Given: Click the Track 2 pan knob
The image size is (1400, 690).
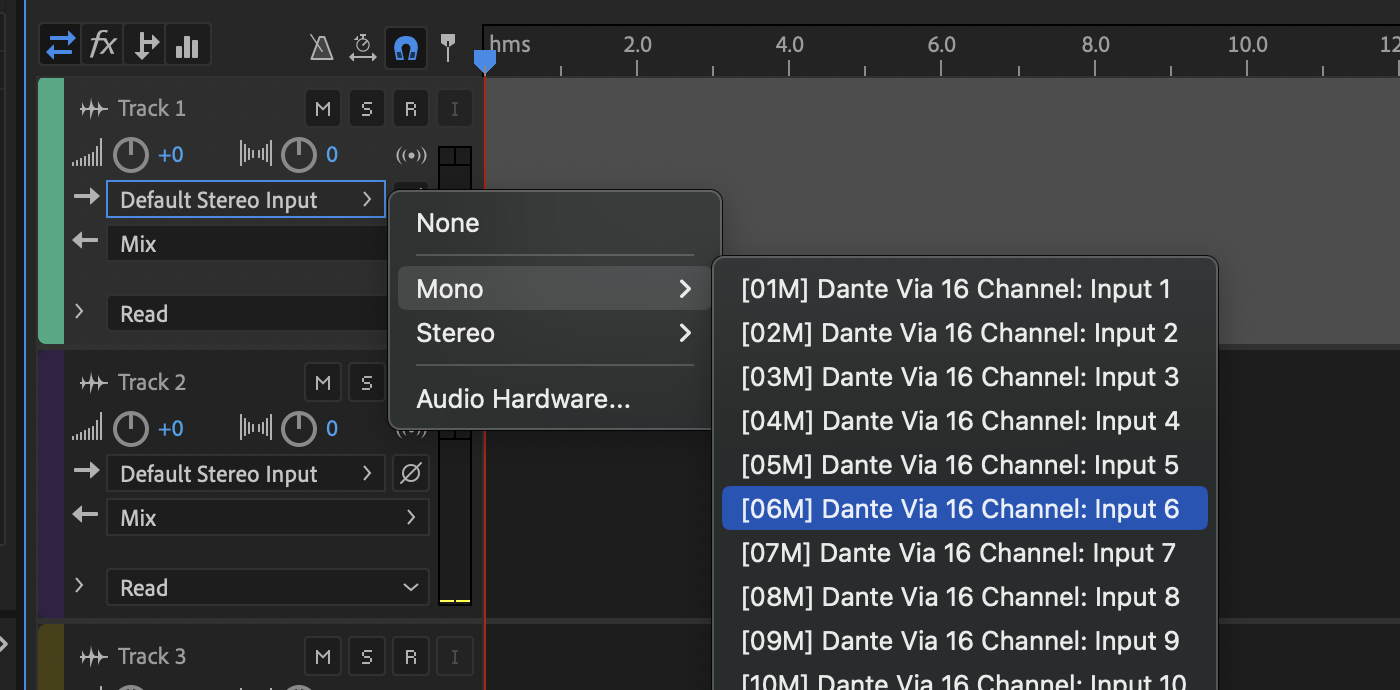Looking at the screenshot, I should click(299, 429).
